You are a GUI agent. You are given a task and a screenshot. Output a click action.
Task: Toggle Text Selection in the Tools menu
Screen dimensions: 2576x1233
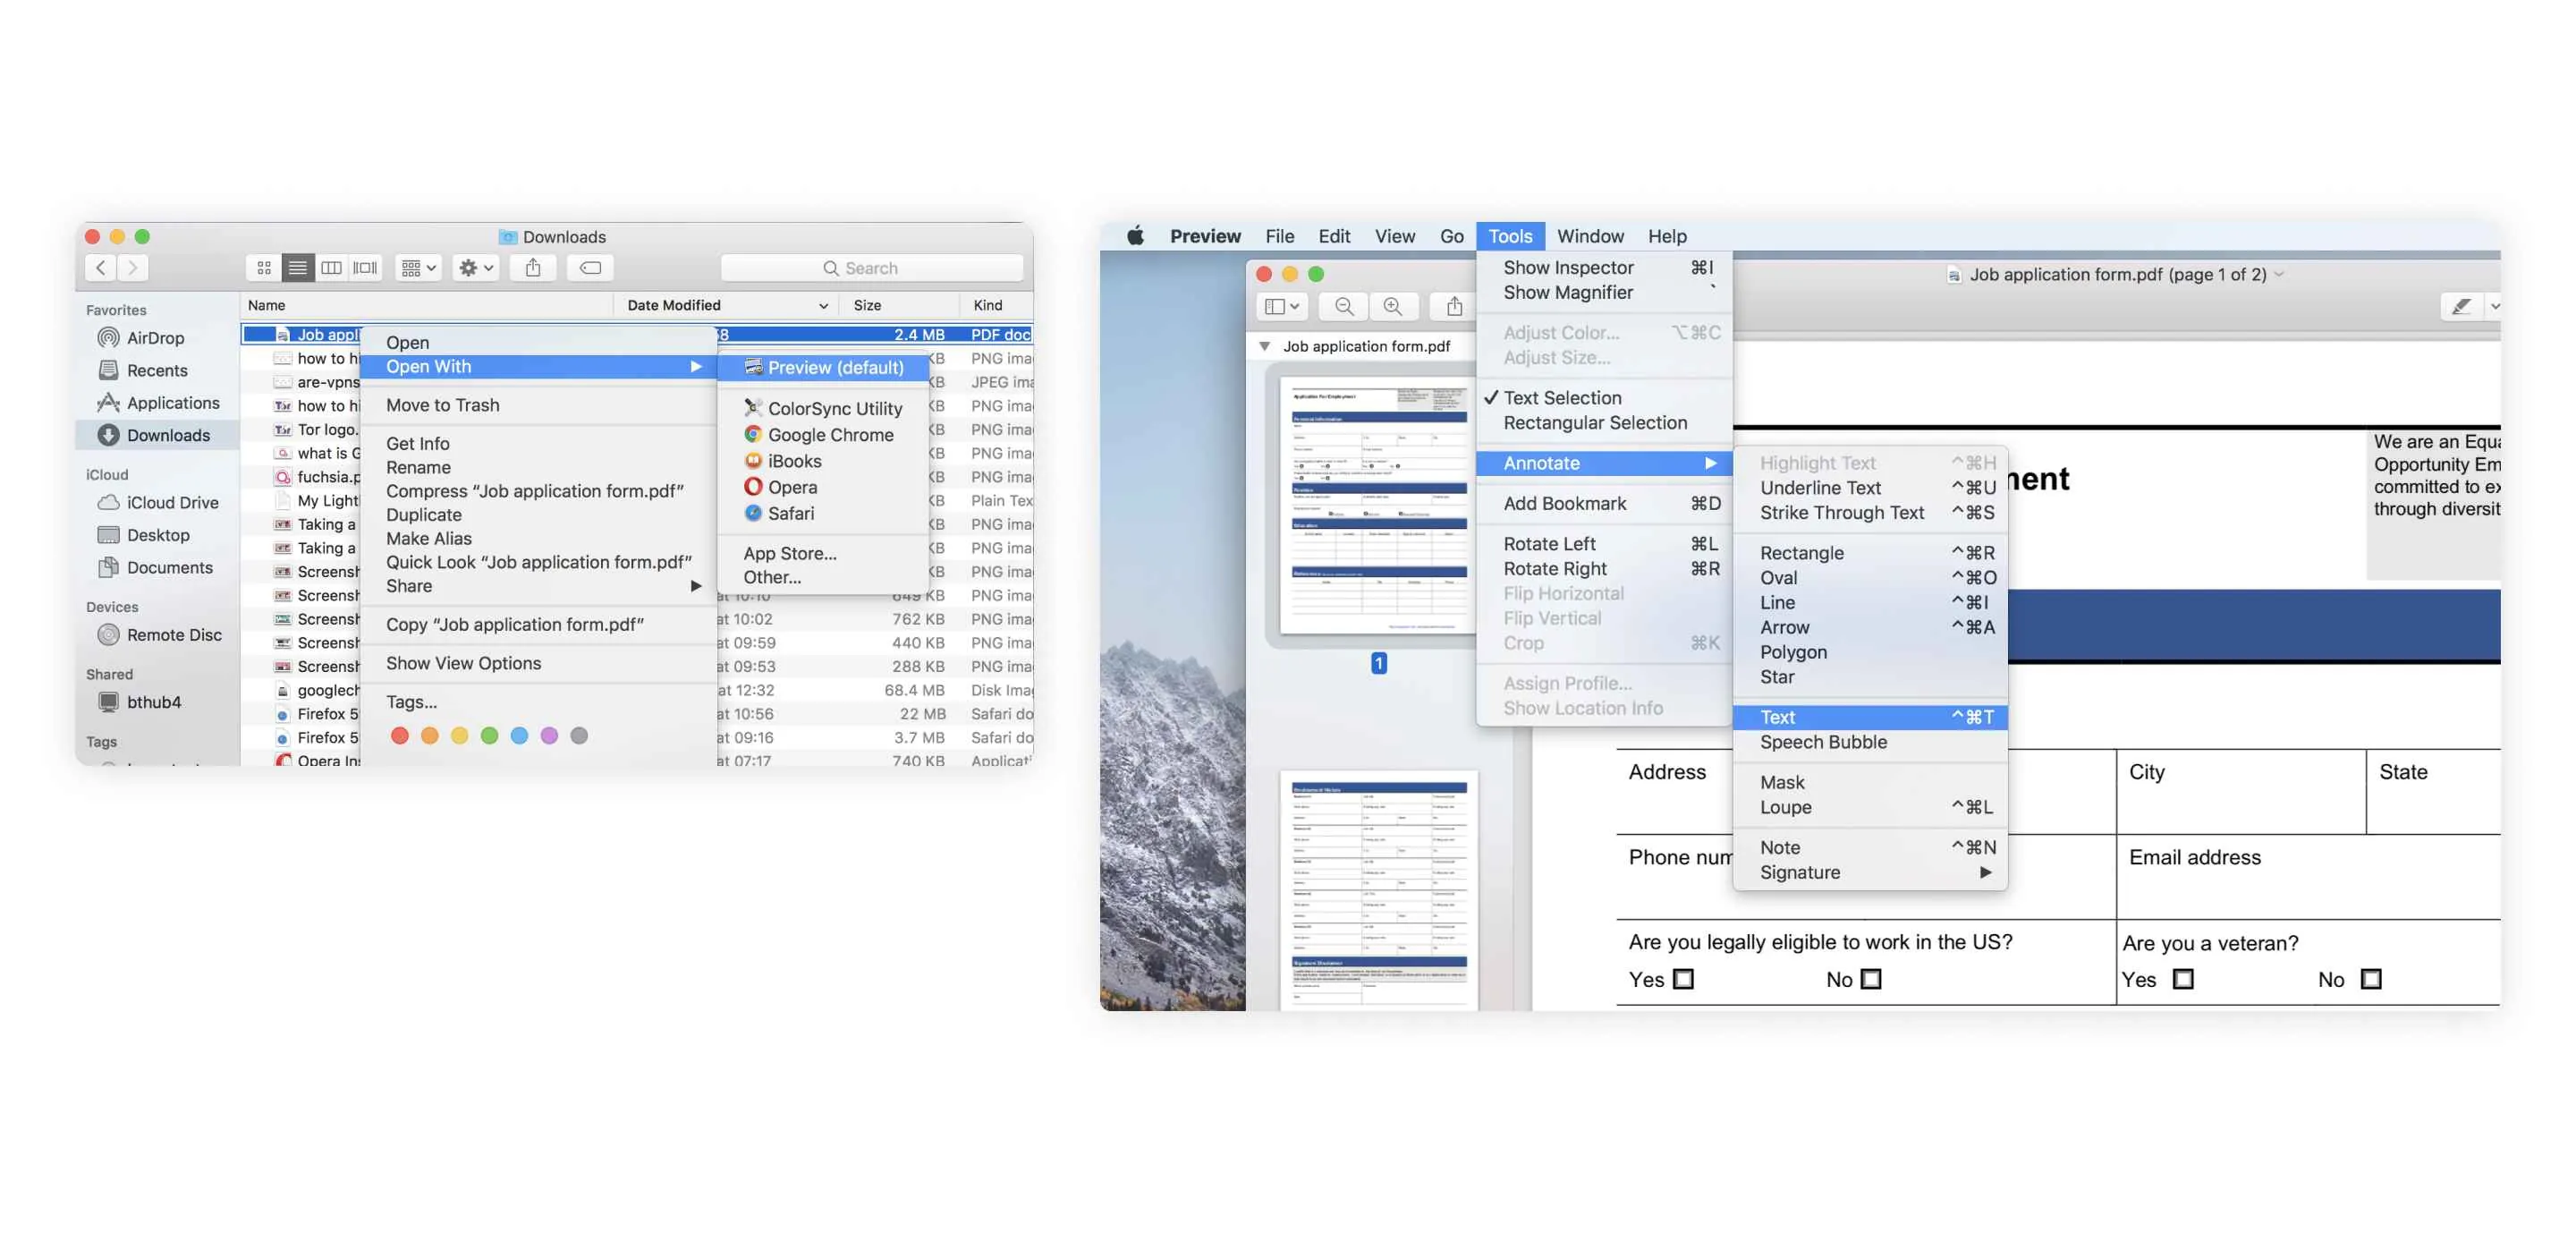point(1564,397)
